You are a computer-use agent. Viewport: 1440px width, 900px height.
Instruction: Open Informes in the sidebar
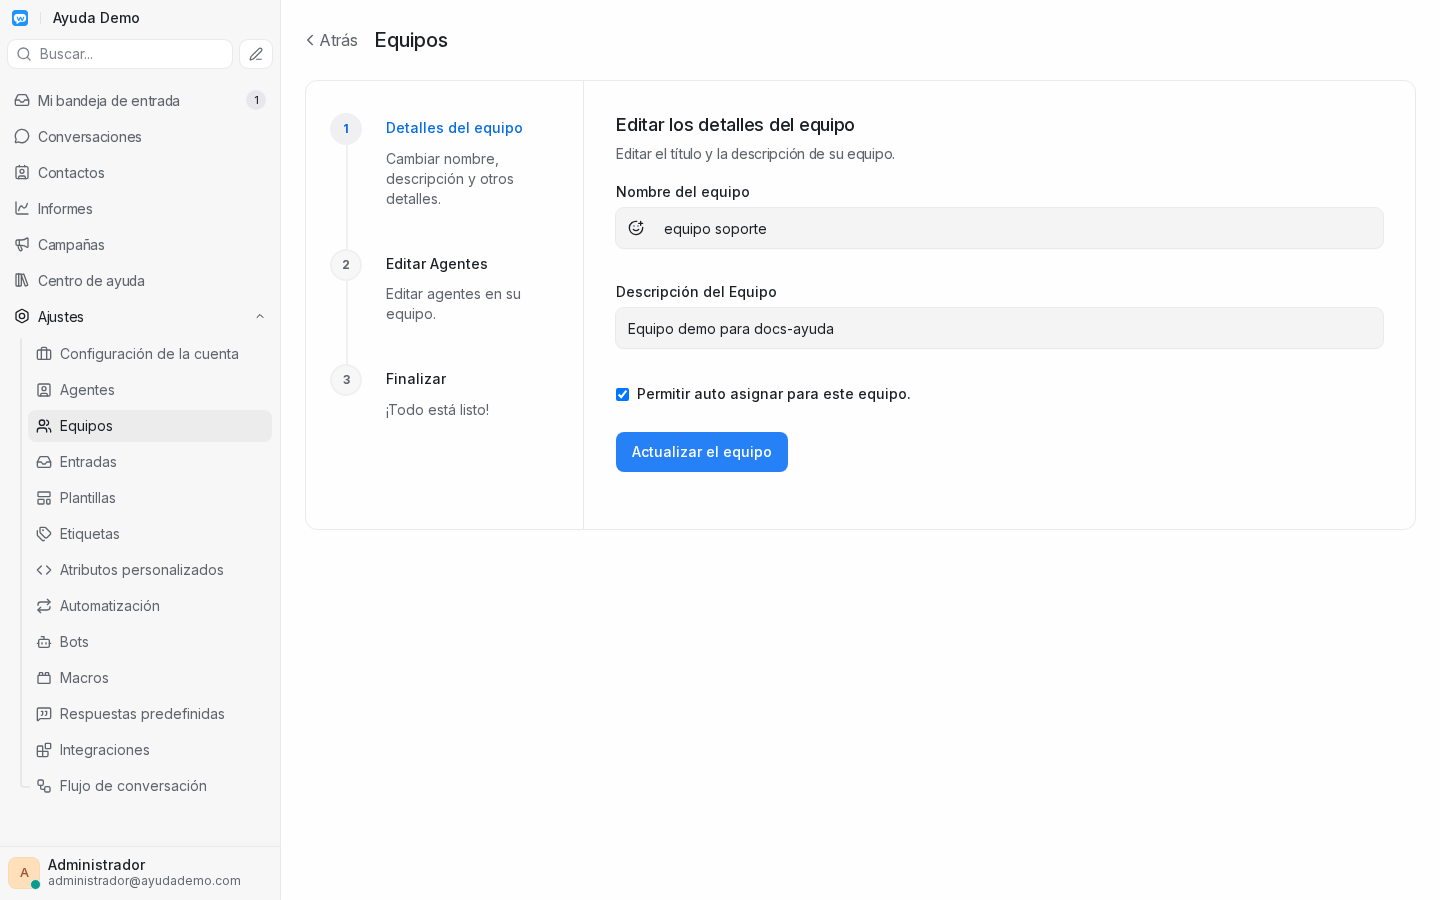pyautogui.click(x=140, y=208)
